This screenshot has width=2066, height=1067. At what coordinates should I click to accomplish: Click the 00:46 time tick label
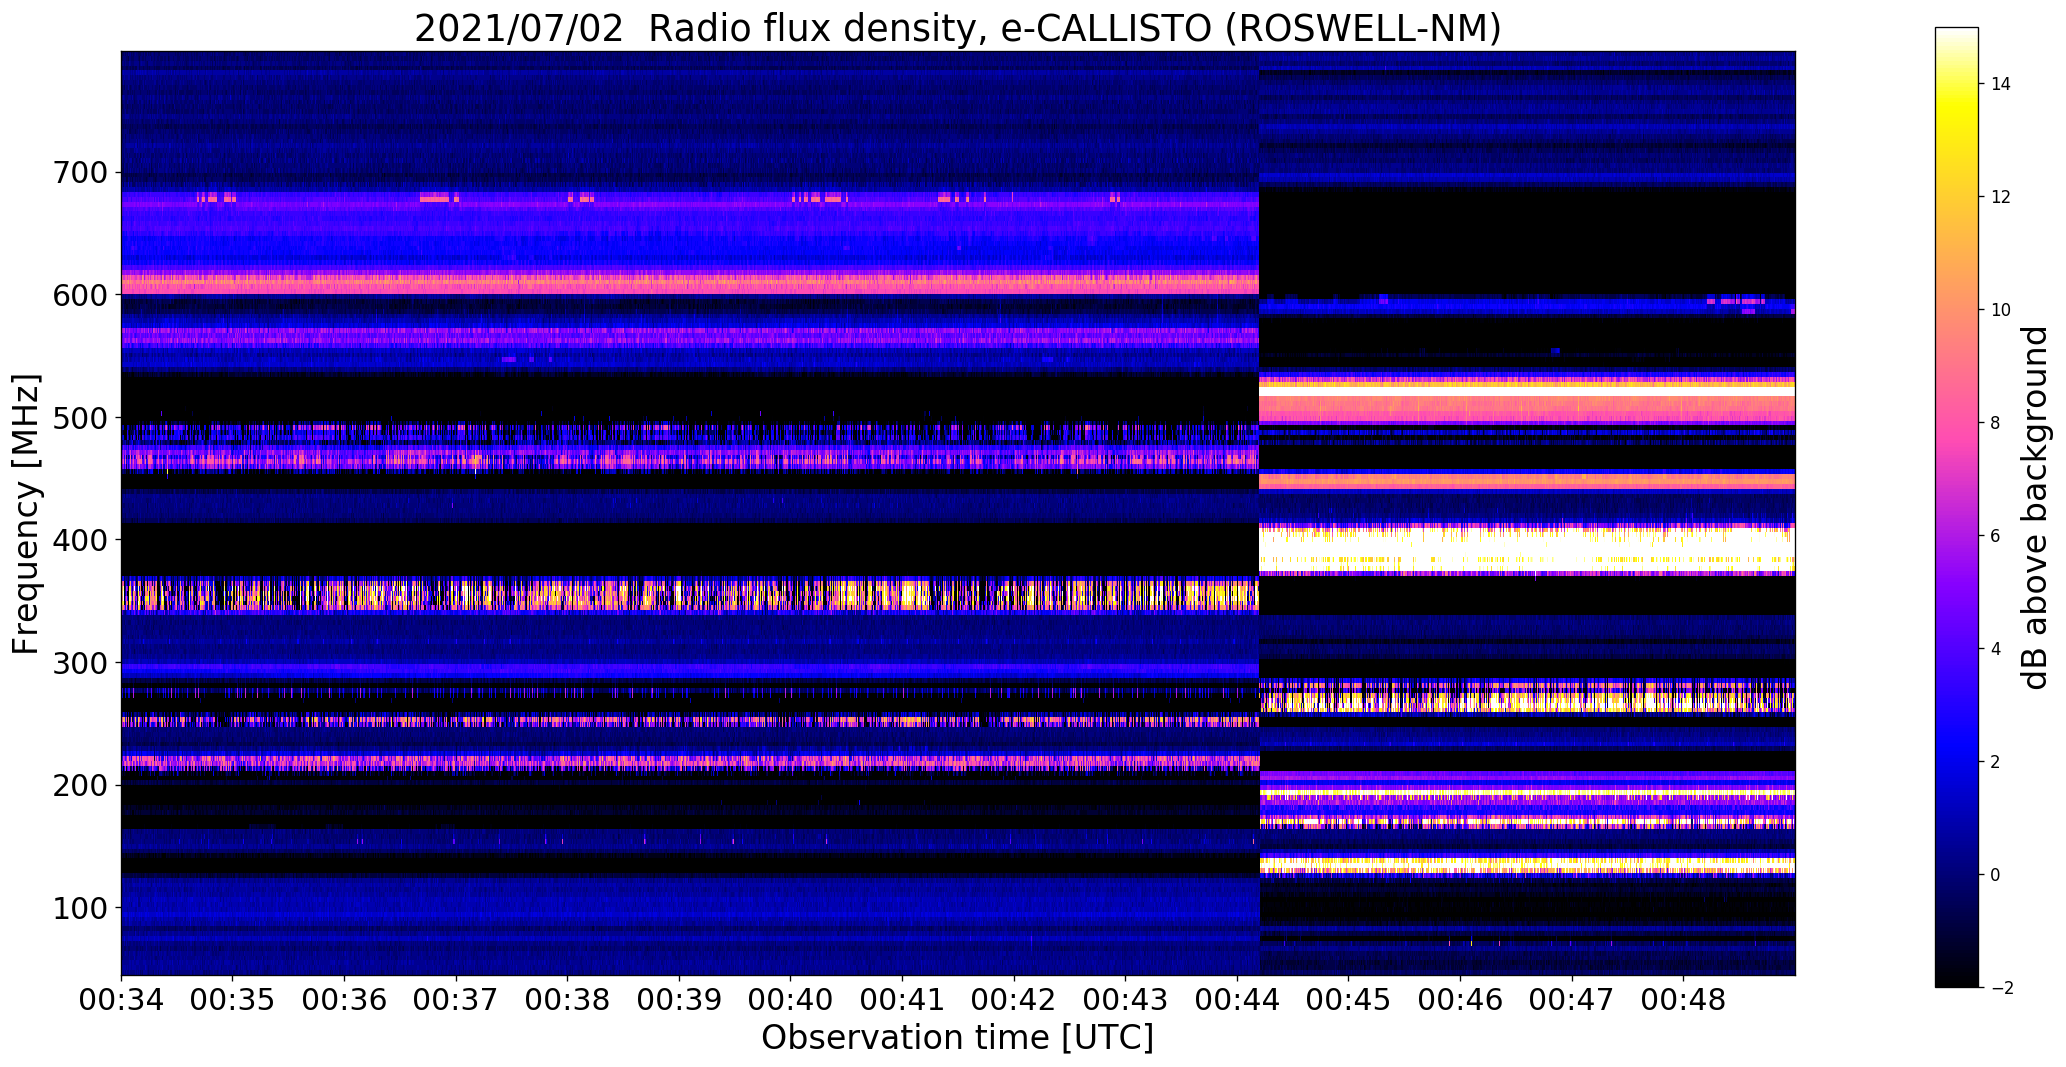1461,1000
